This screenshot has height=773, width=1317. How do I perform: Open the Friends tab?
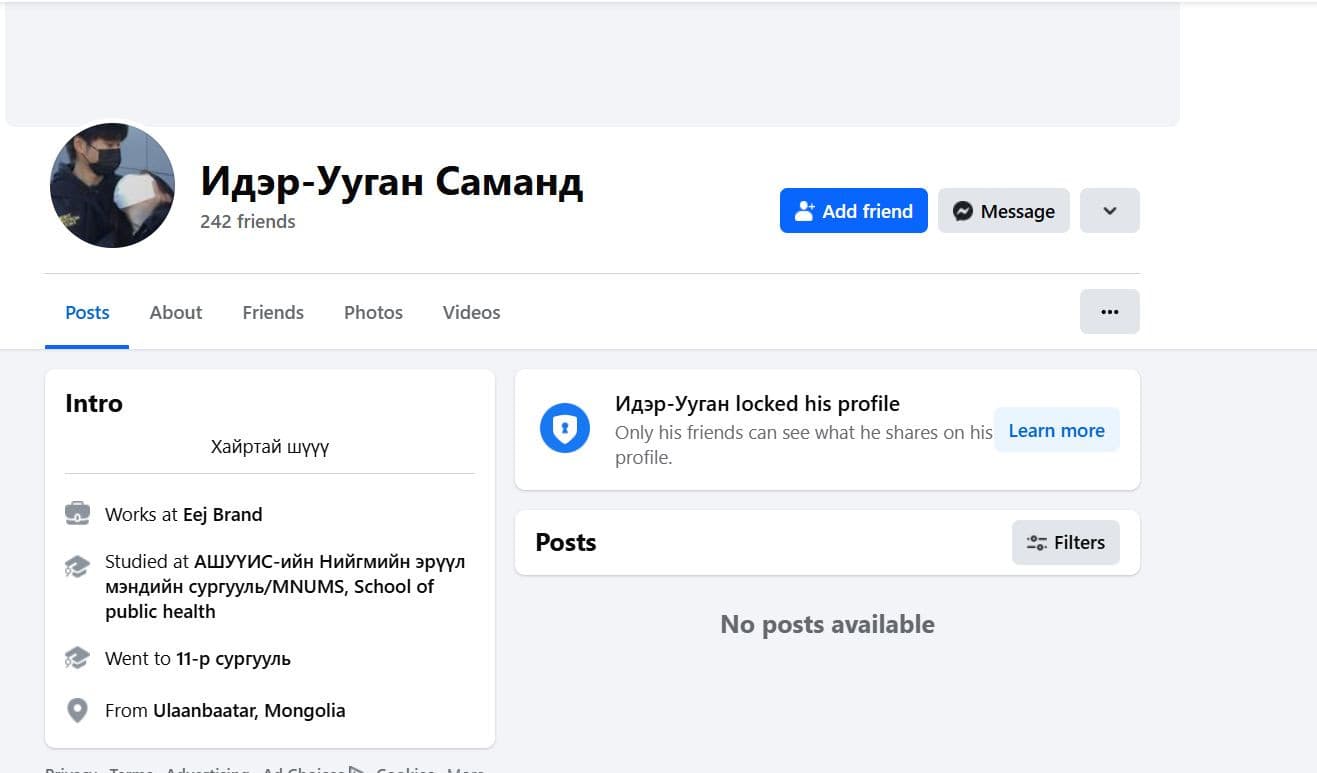coord(273,312)
